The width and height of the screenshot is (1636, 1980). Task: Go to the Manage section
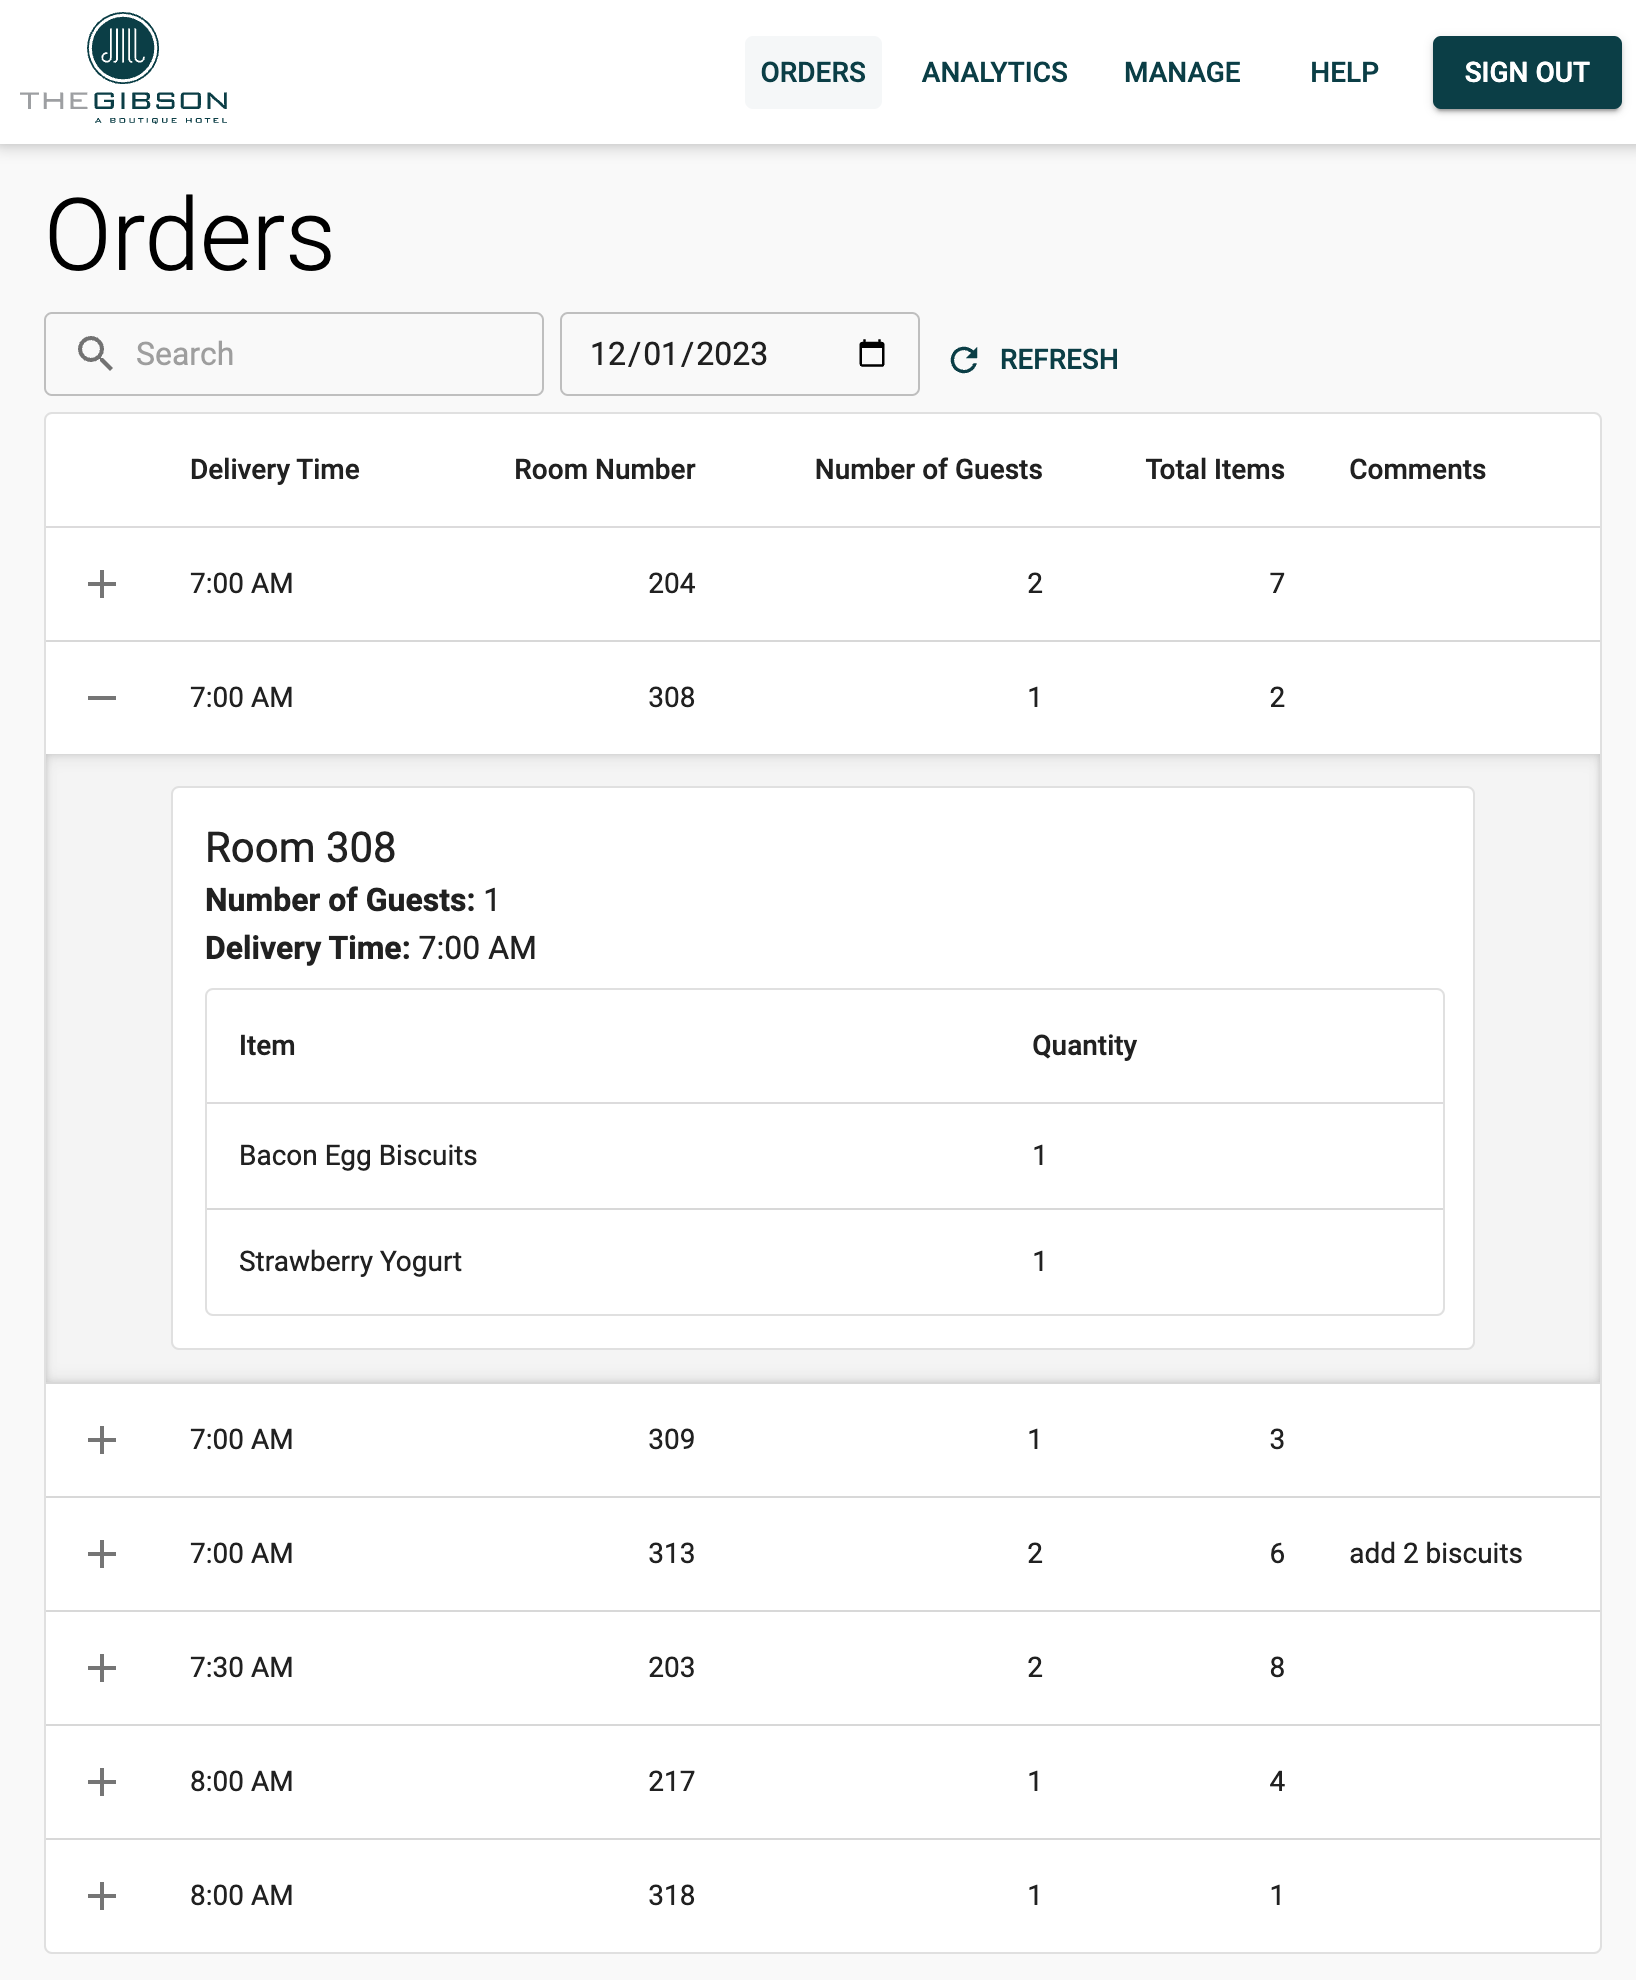point(1182,72)
